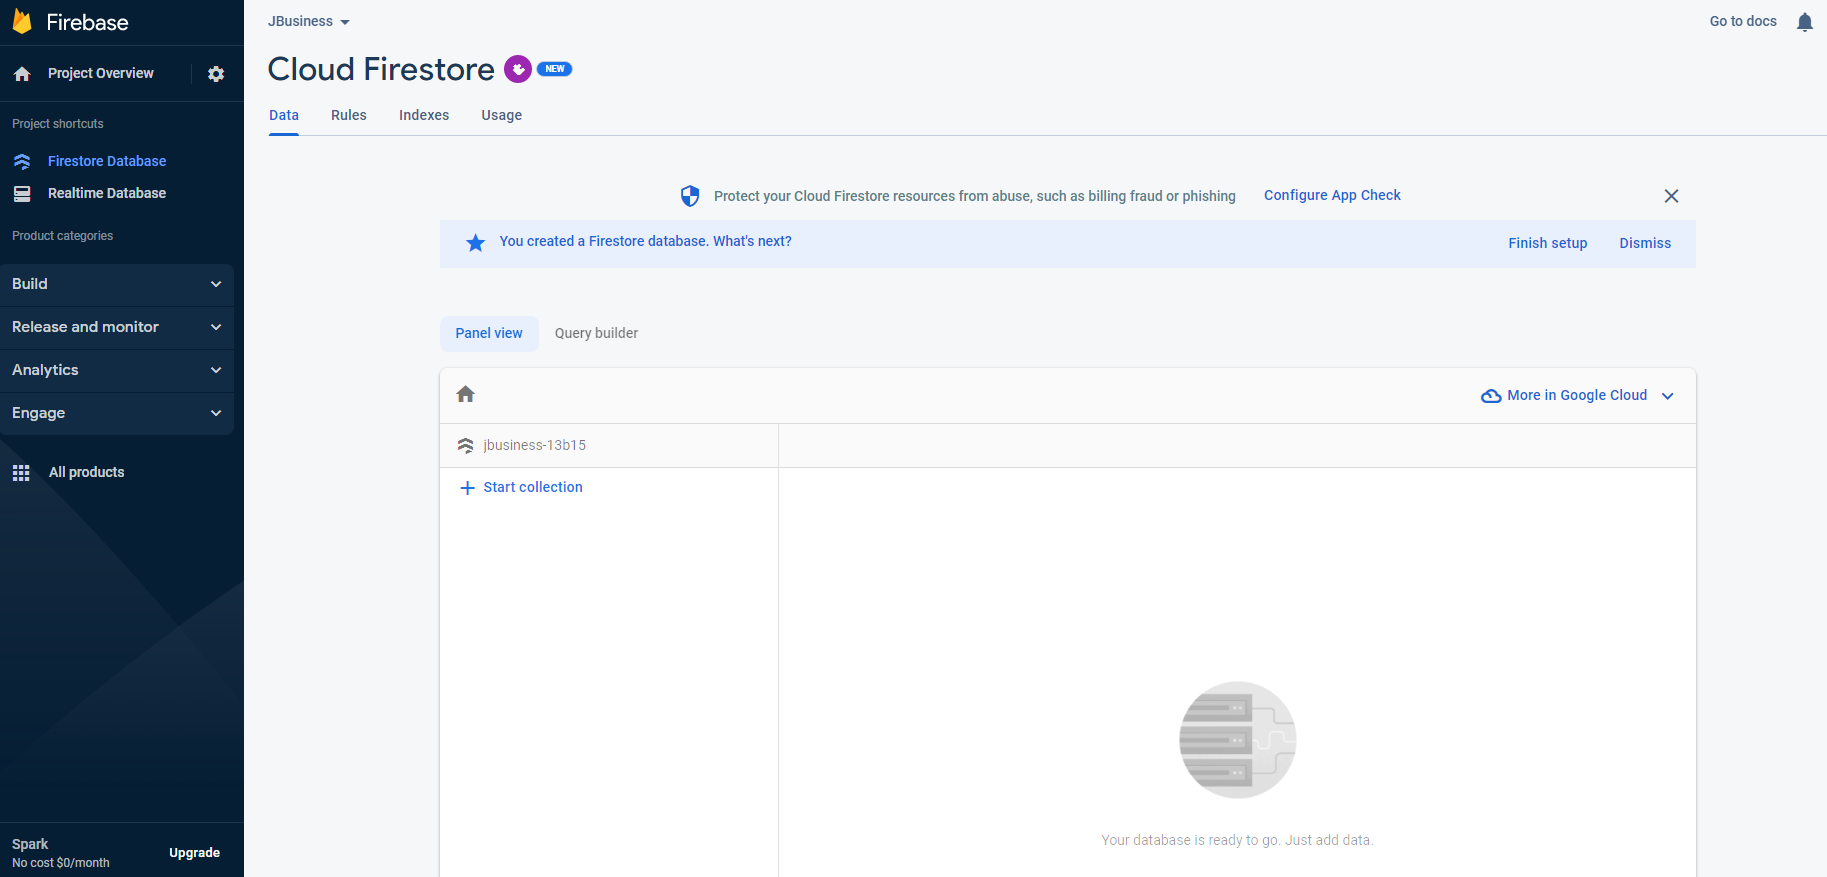
Task: Select Panel view mode
Action: 489,333
